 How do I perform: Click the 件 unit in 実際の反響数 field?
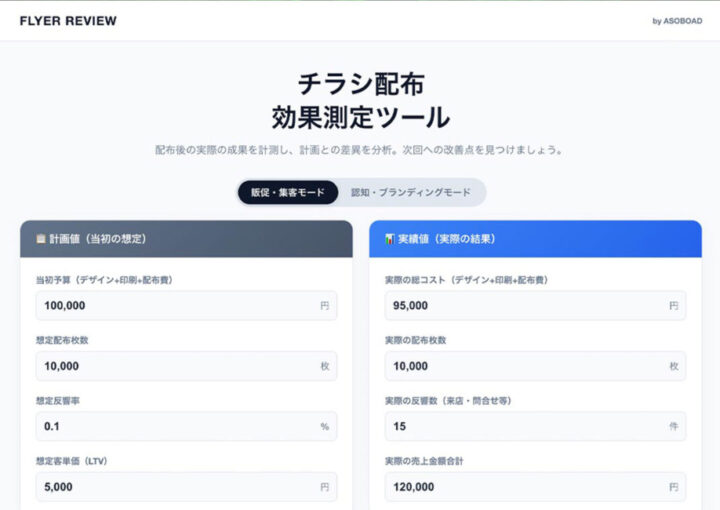coord(674,426)
